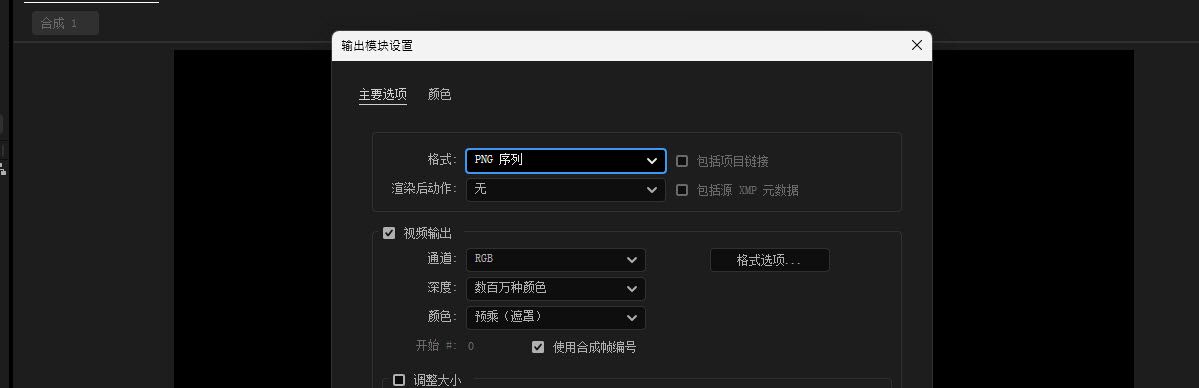Open the 深度 数百万种颜色 dropdown

555,289
